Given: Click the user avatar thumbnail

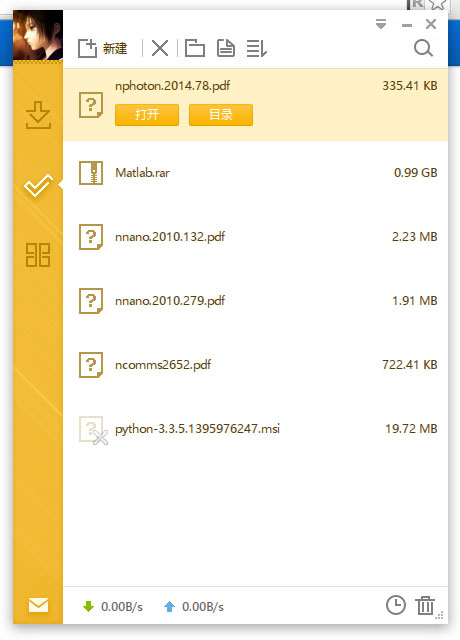Looking at the screenshot, I should pyautogui.click(x=38, y=36).
